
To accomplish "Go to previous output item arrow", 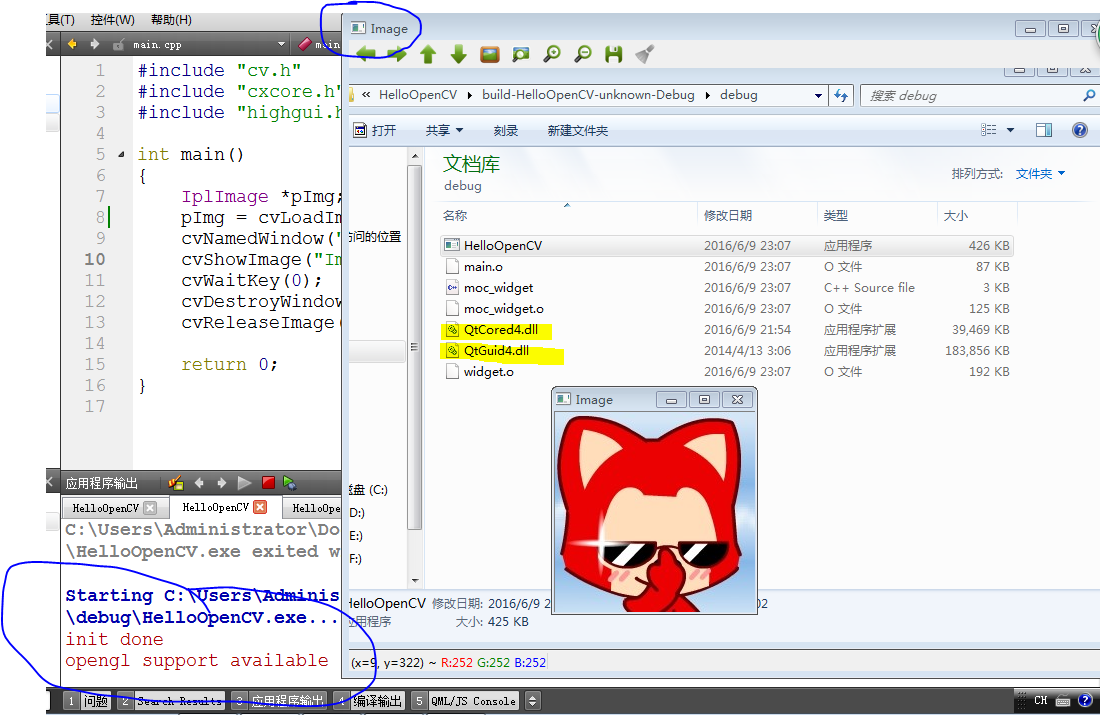I will pos(199,483).
